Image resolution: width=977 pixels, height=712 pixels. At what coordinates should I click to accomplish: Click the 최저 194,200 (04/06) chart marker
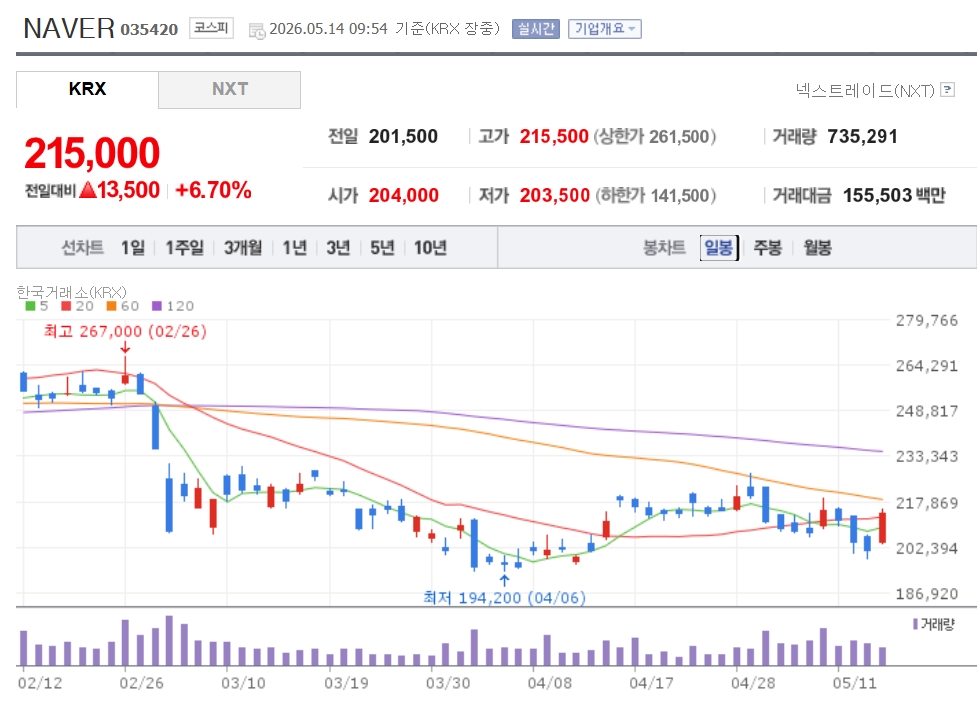(505, 598)
